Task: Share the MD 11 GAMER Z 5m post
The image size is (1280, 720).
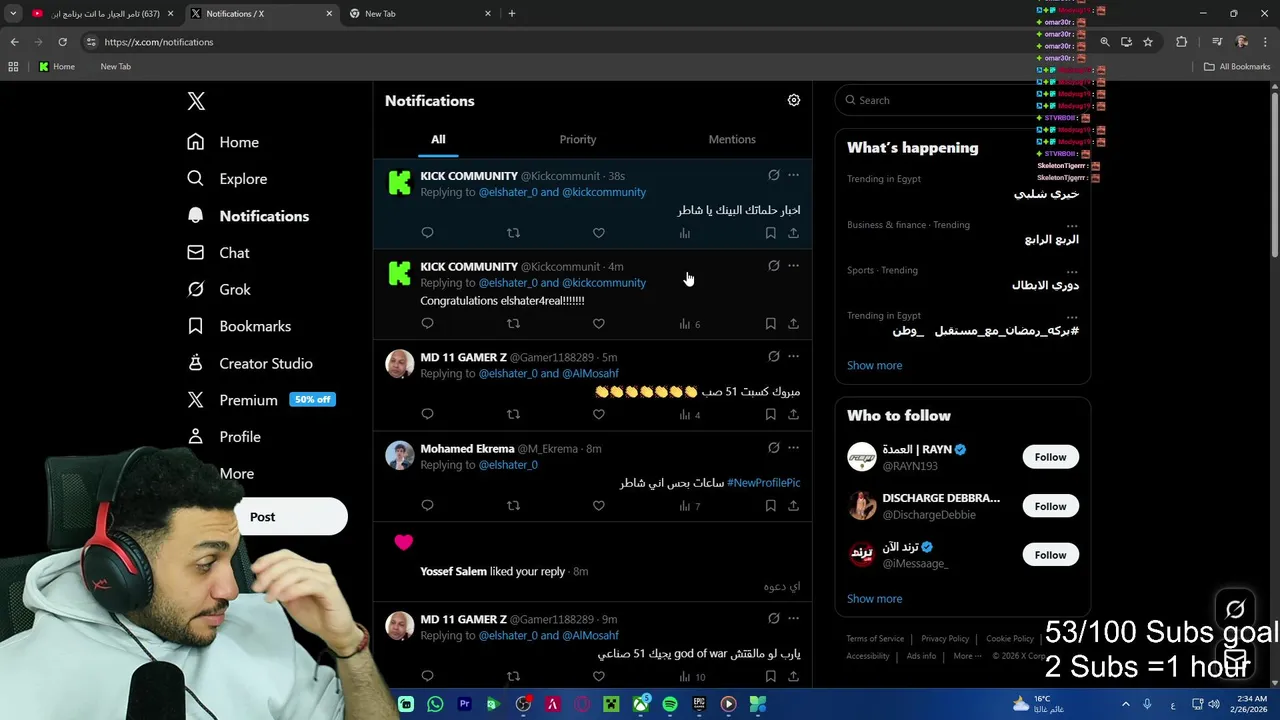Action: (x=793, y=414)
